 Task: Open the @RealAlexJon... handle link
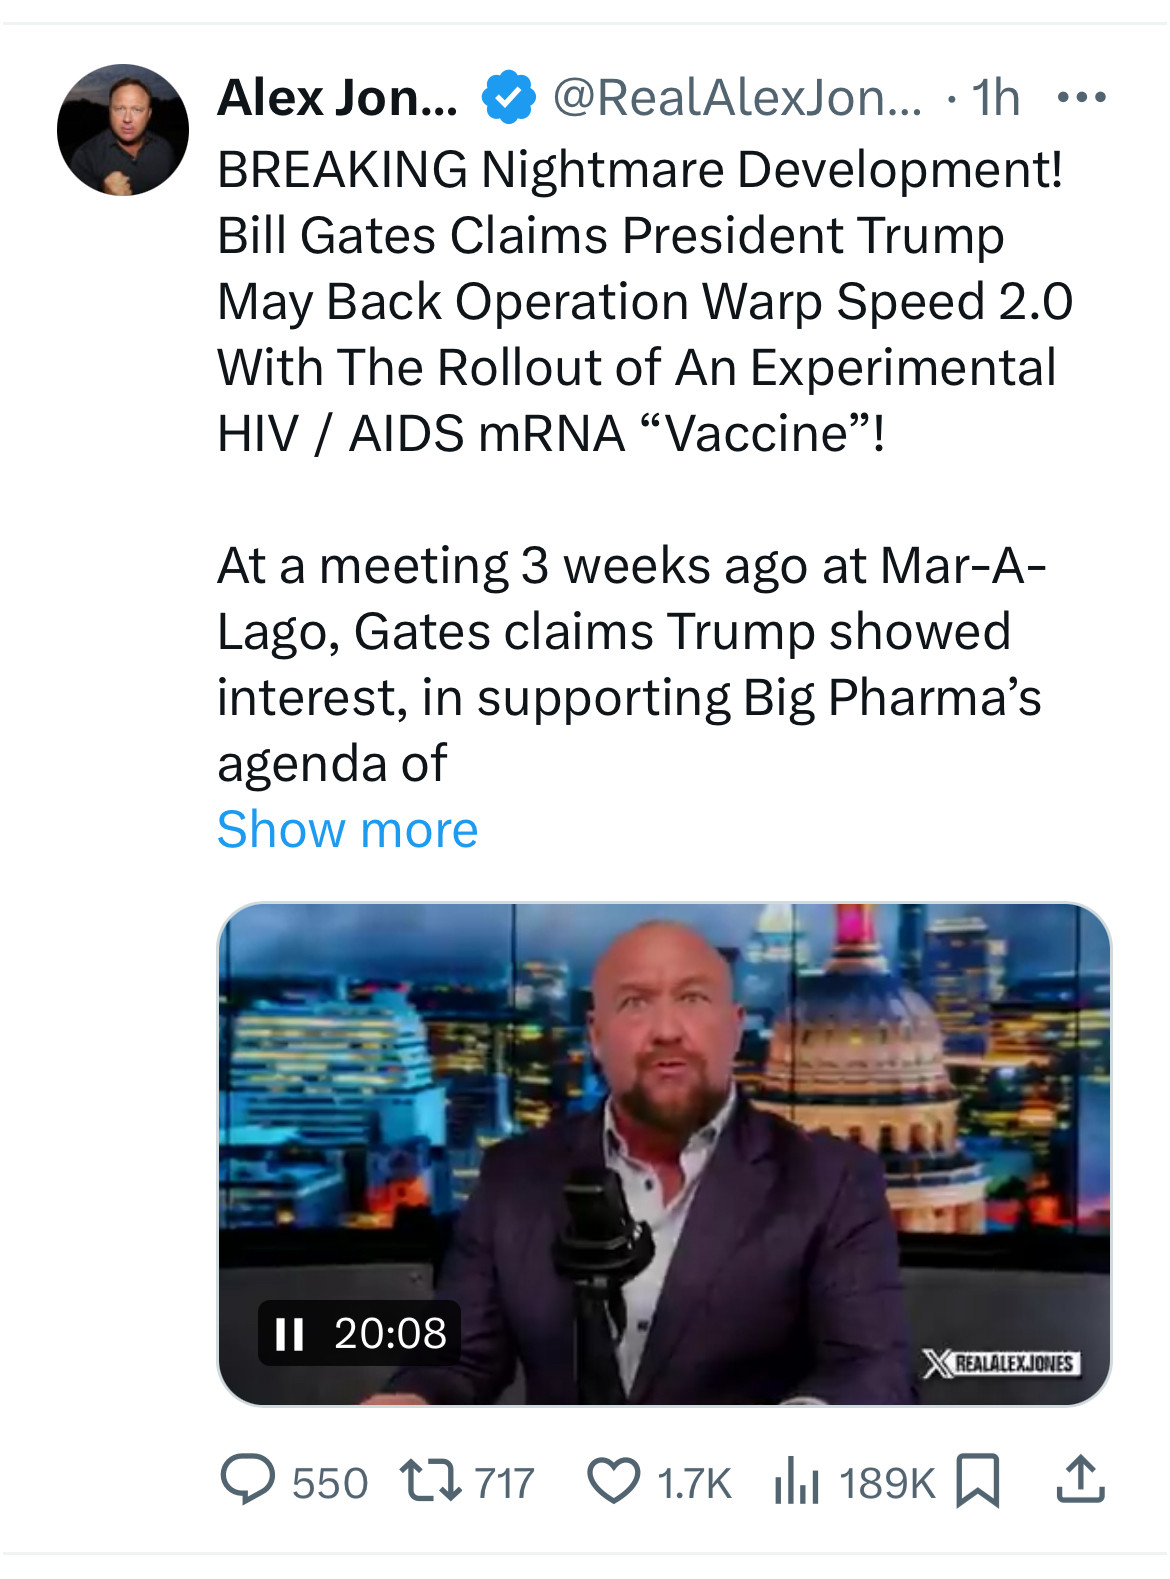[x=736, y=98]
